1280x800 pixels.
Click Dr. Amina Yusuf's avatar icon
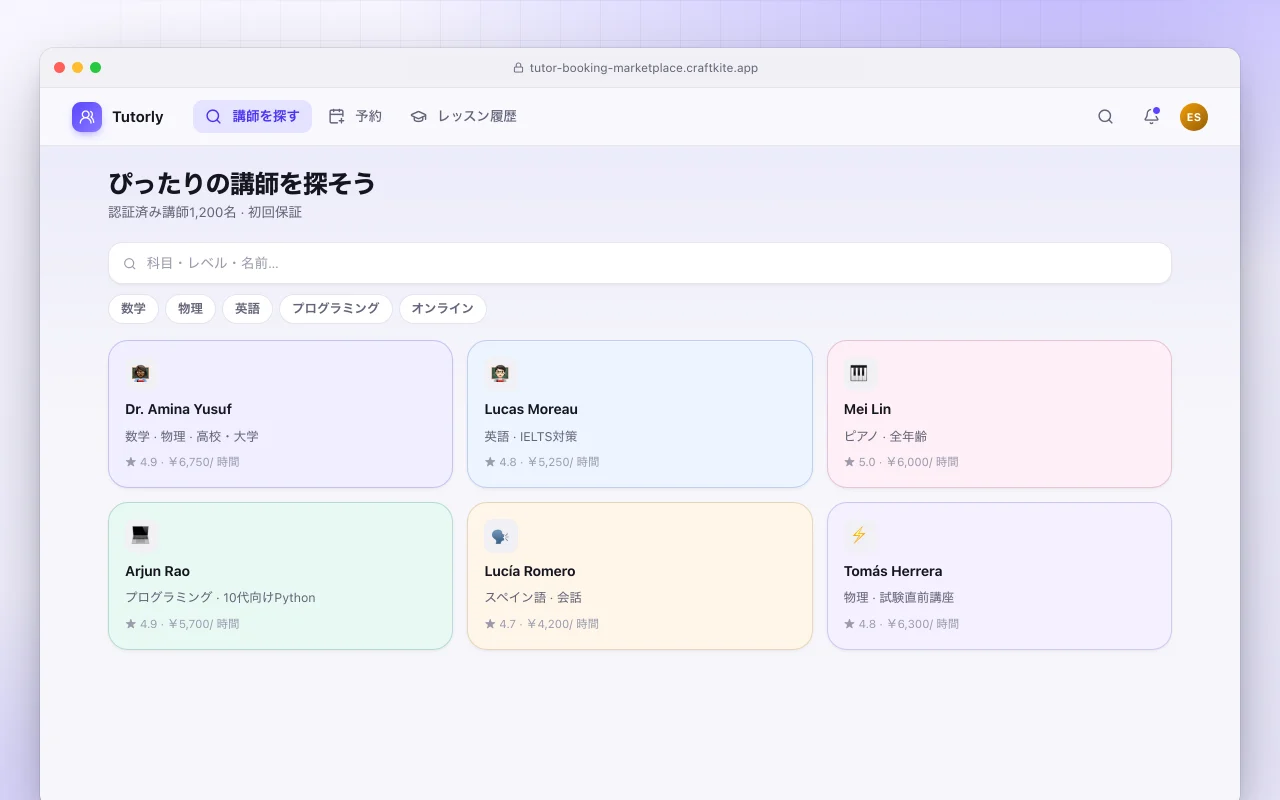coord(141,375)
